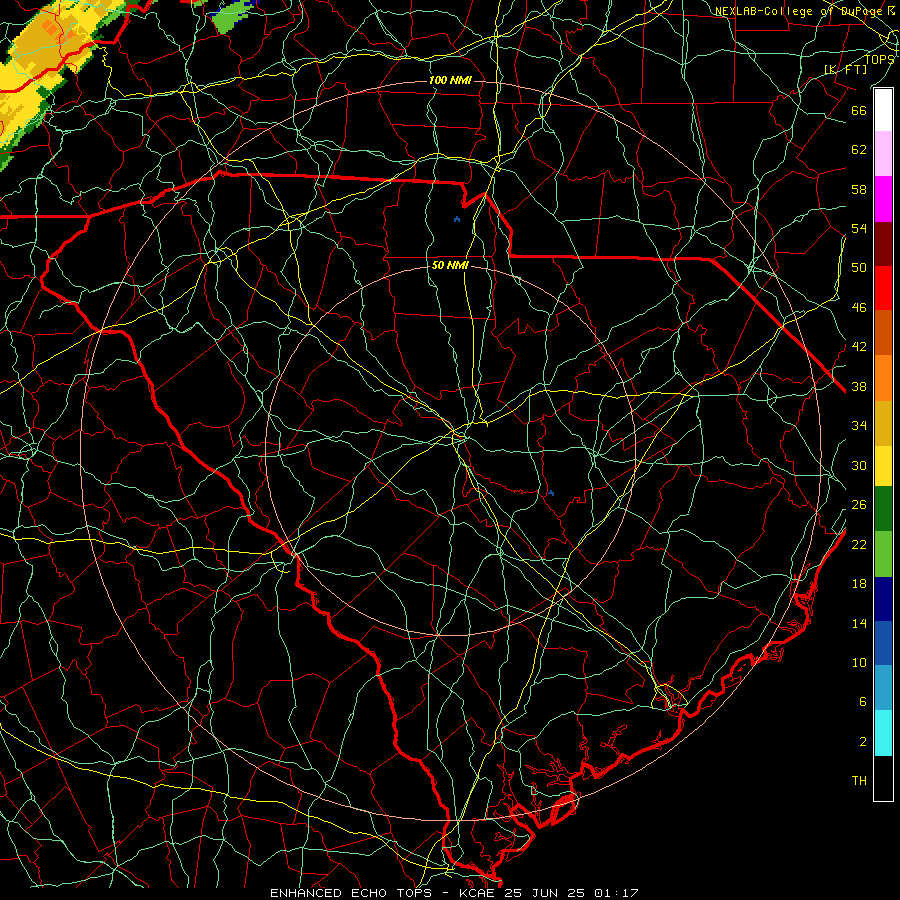Click the legend value 50
This screenshot has height=900, width=900.
click(x=859, y=268)
